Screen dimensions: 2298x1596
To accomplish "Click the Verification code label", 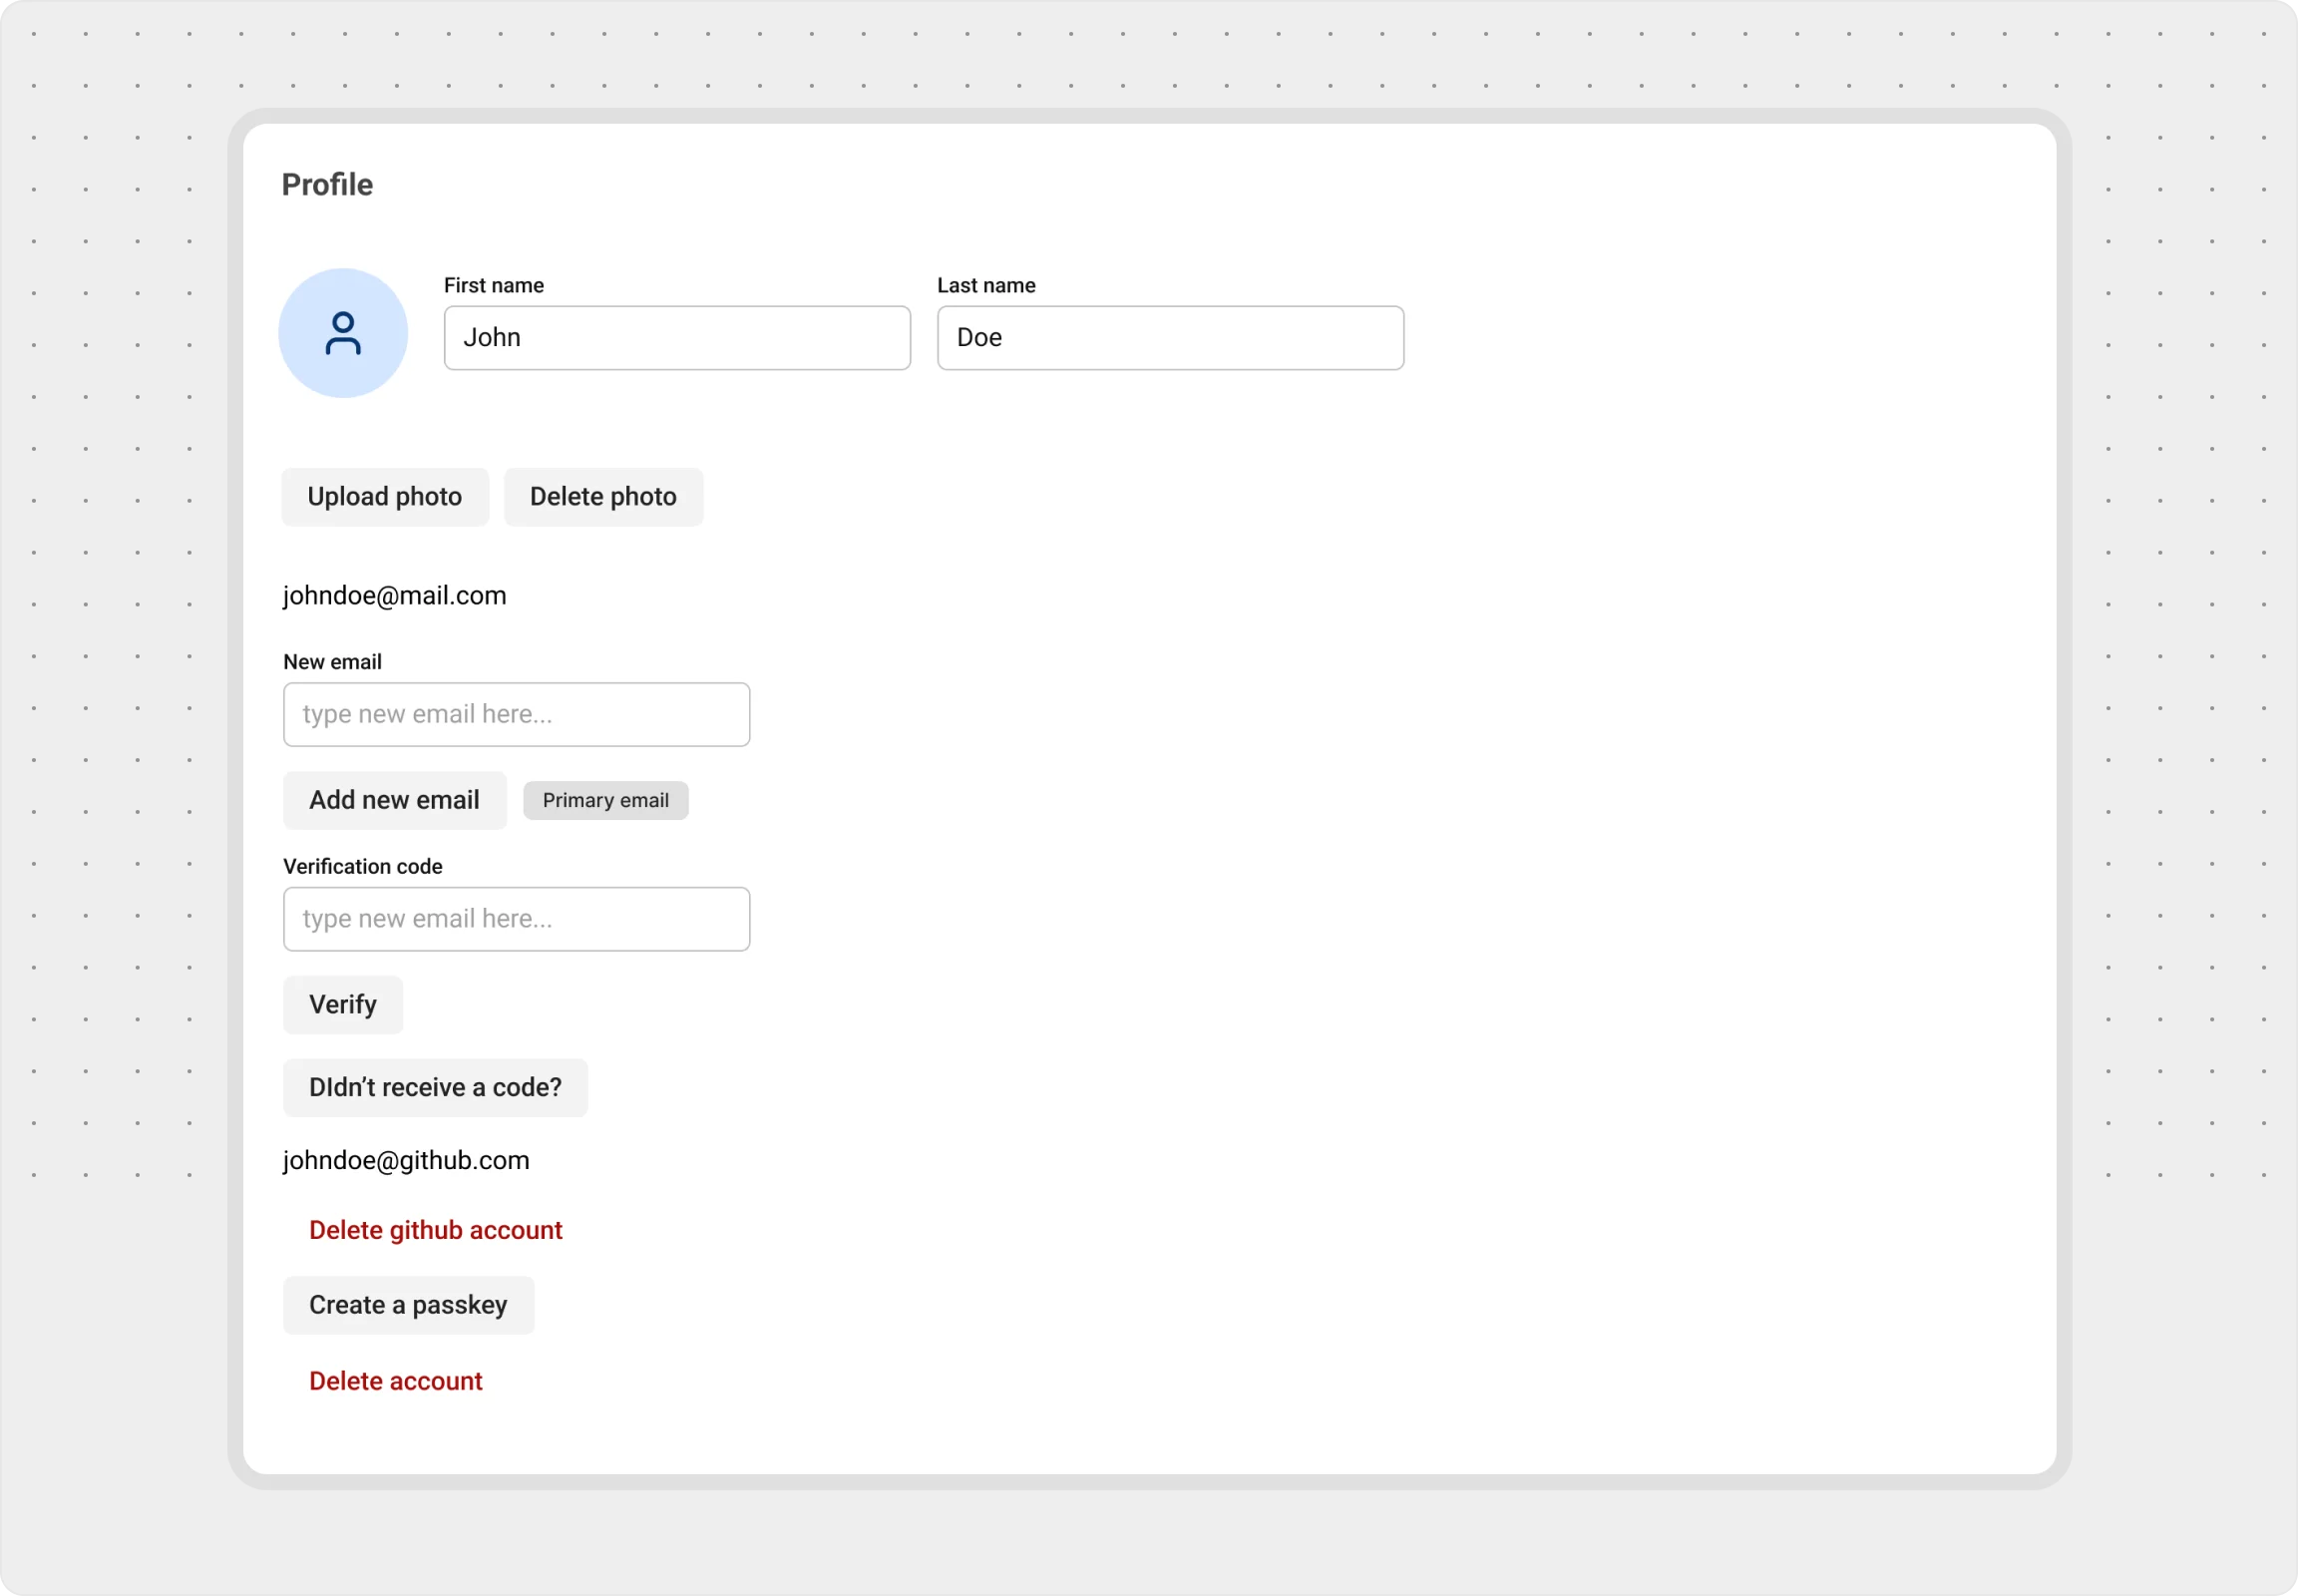I will [362, 866].
